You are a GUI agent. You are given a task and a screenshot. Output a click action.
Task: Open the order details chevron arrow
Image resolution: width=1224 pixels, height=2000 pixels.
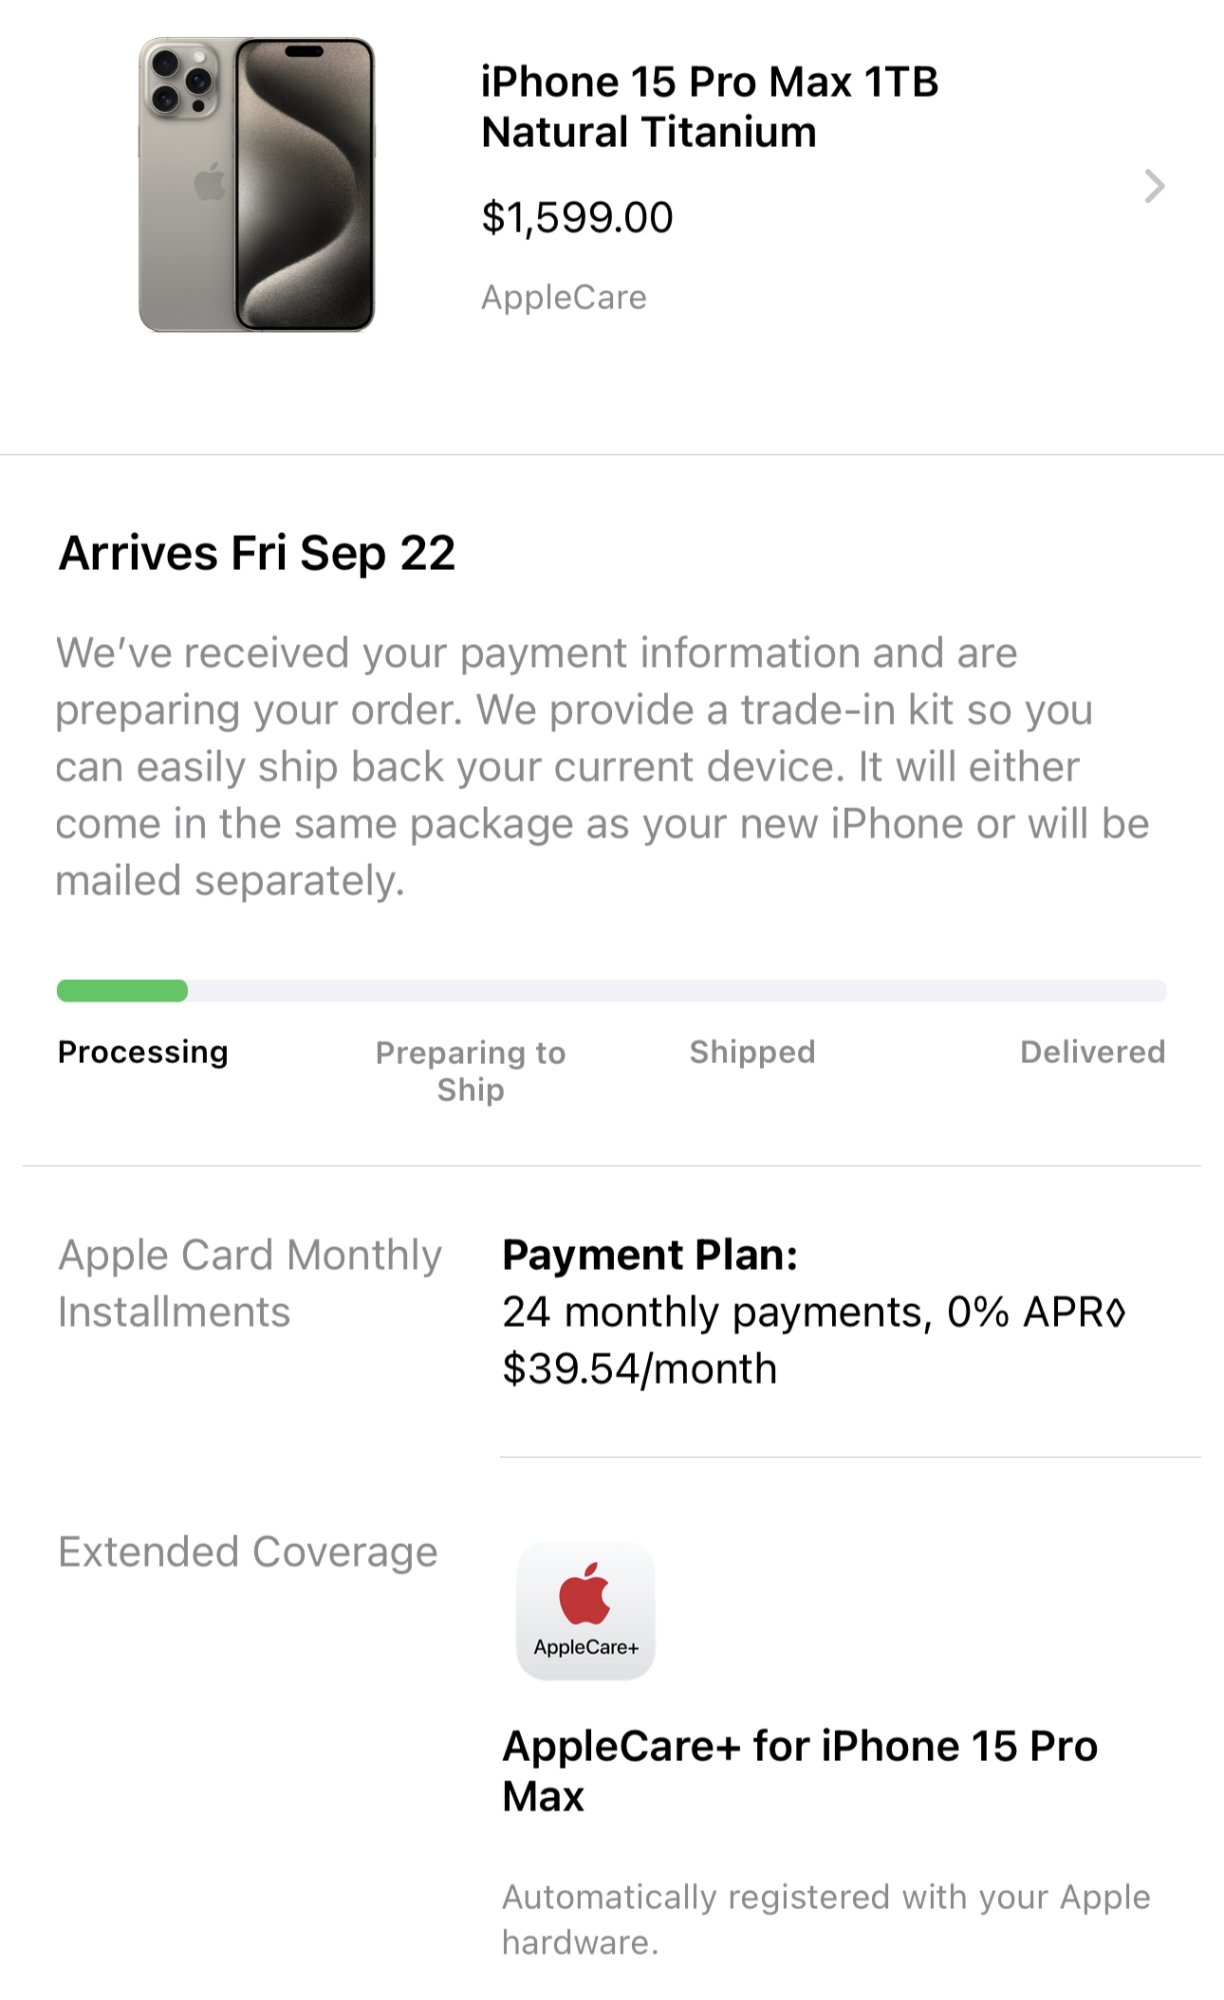point(1154,186)
